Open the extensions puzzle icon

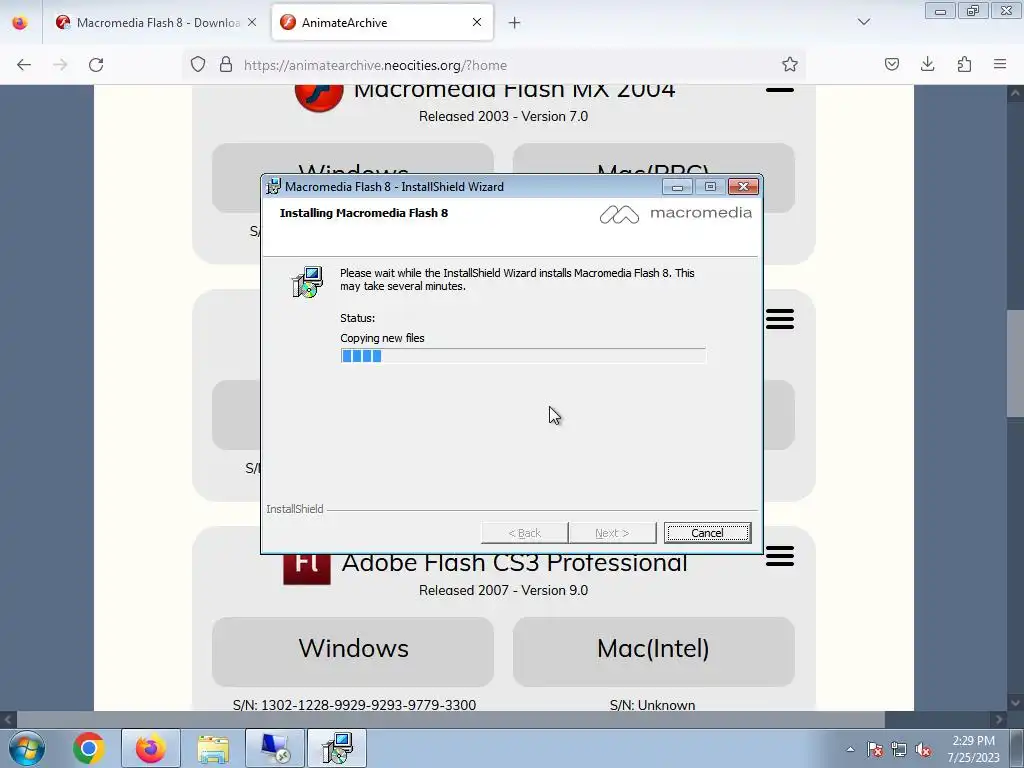click(964, 64)
